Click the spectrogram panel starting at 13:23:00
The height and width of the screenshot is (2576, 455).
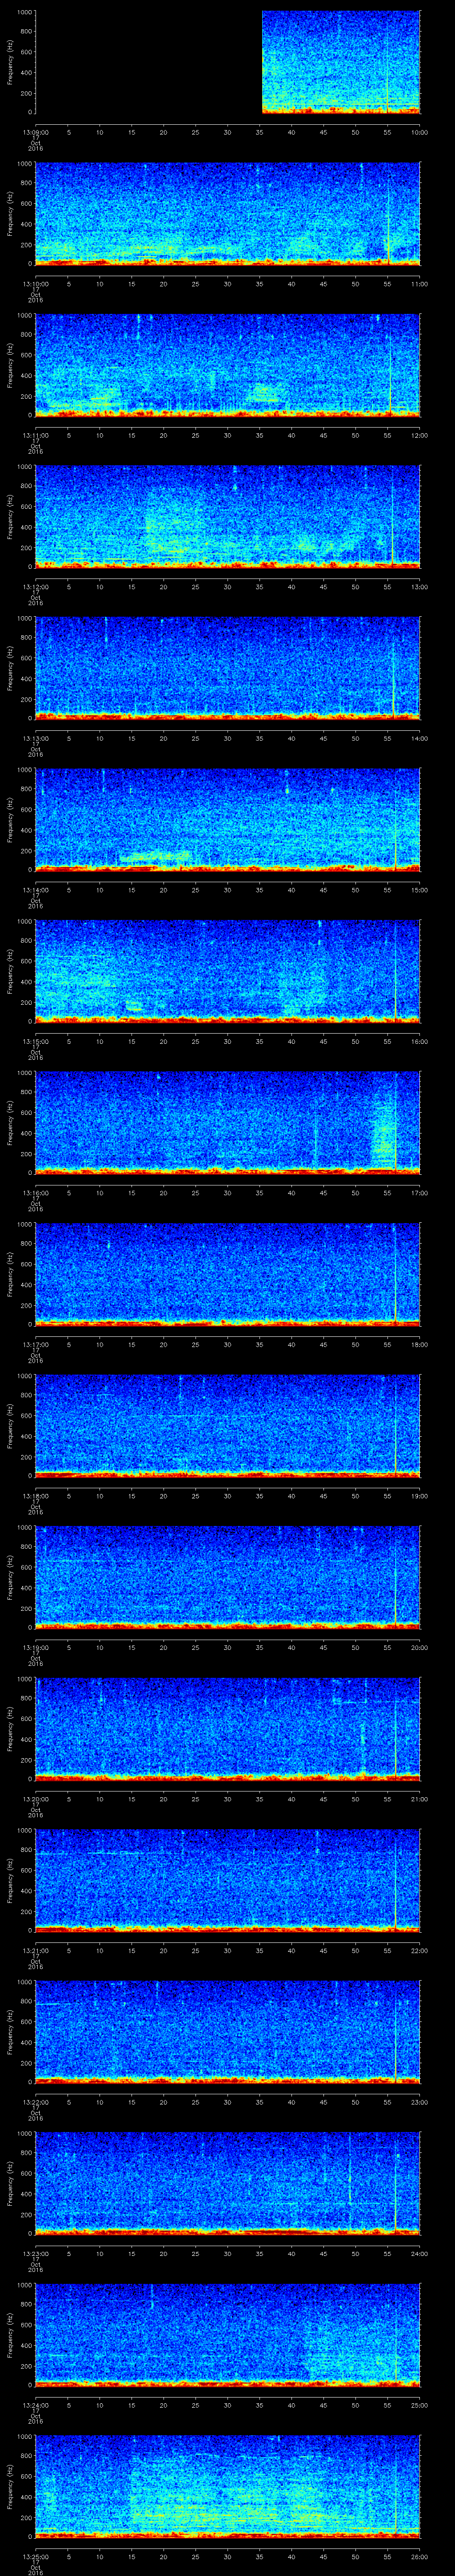(228, 2183)
